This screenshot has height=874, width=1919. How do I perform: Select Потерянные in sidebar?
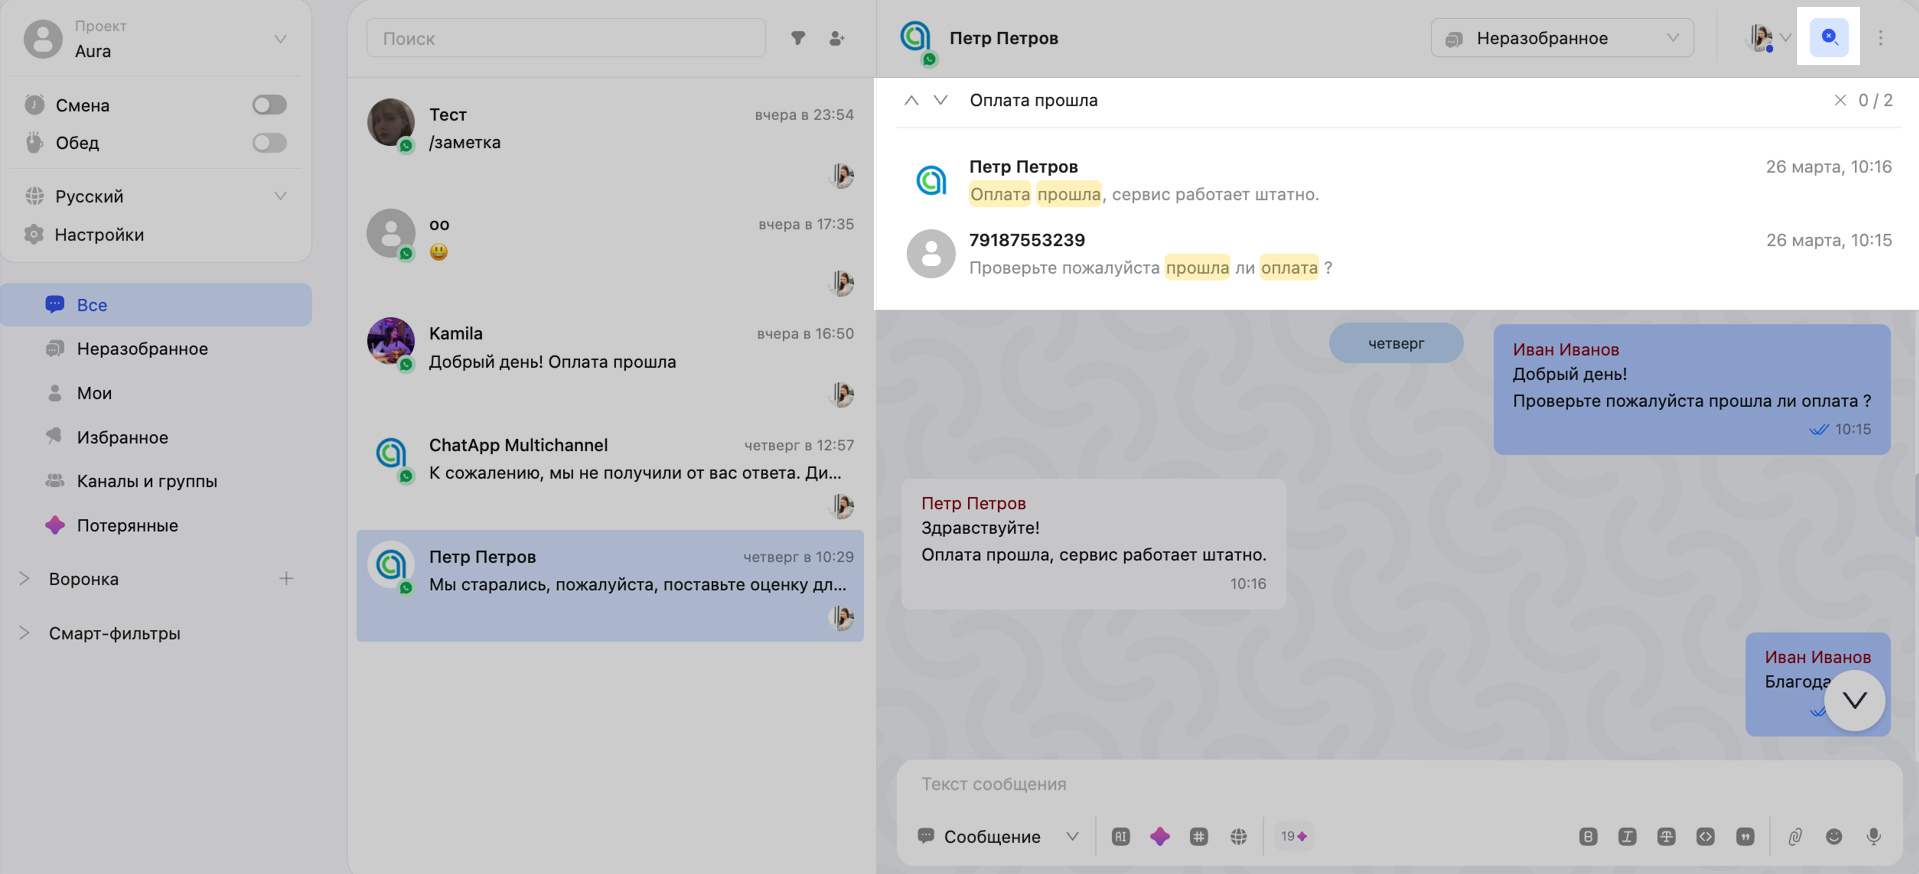click(127, 525)
